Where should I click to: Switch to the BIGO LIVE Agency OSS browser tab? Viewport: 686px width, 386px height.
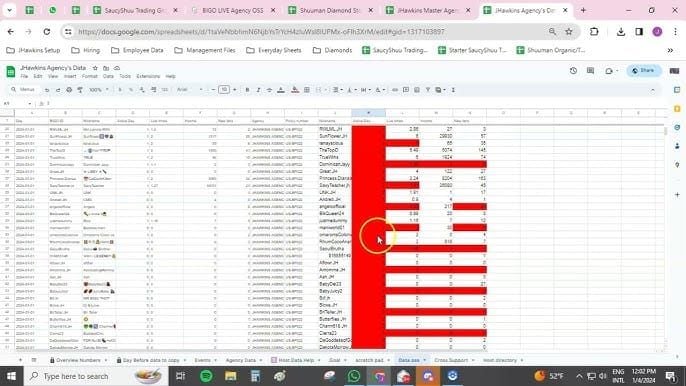tap(233, 10)
